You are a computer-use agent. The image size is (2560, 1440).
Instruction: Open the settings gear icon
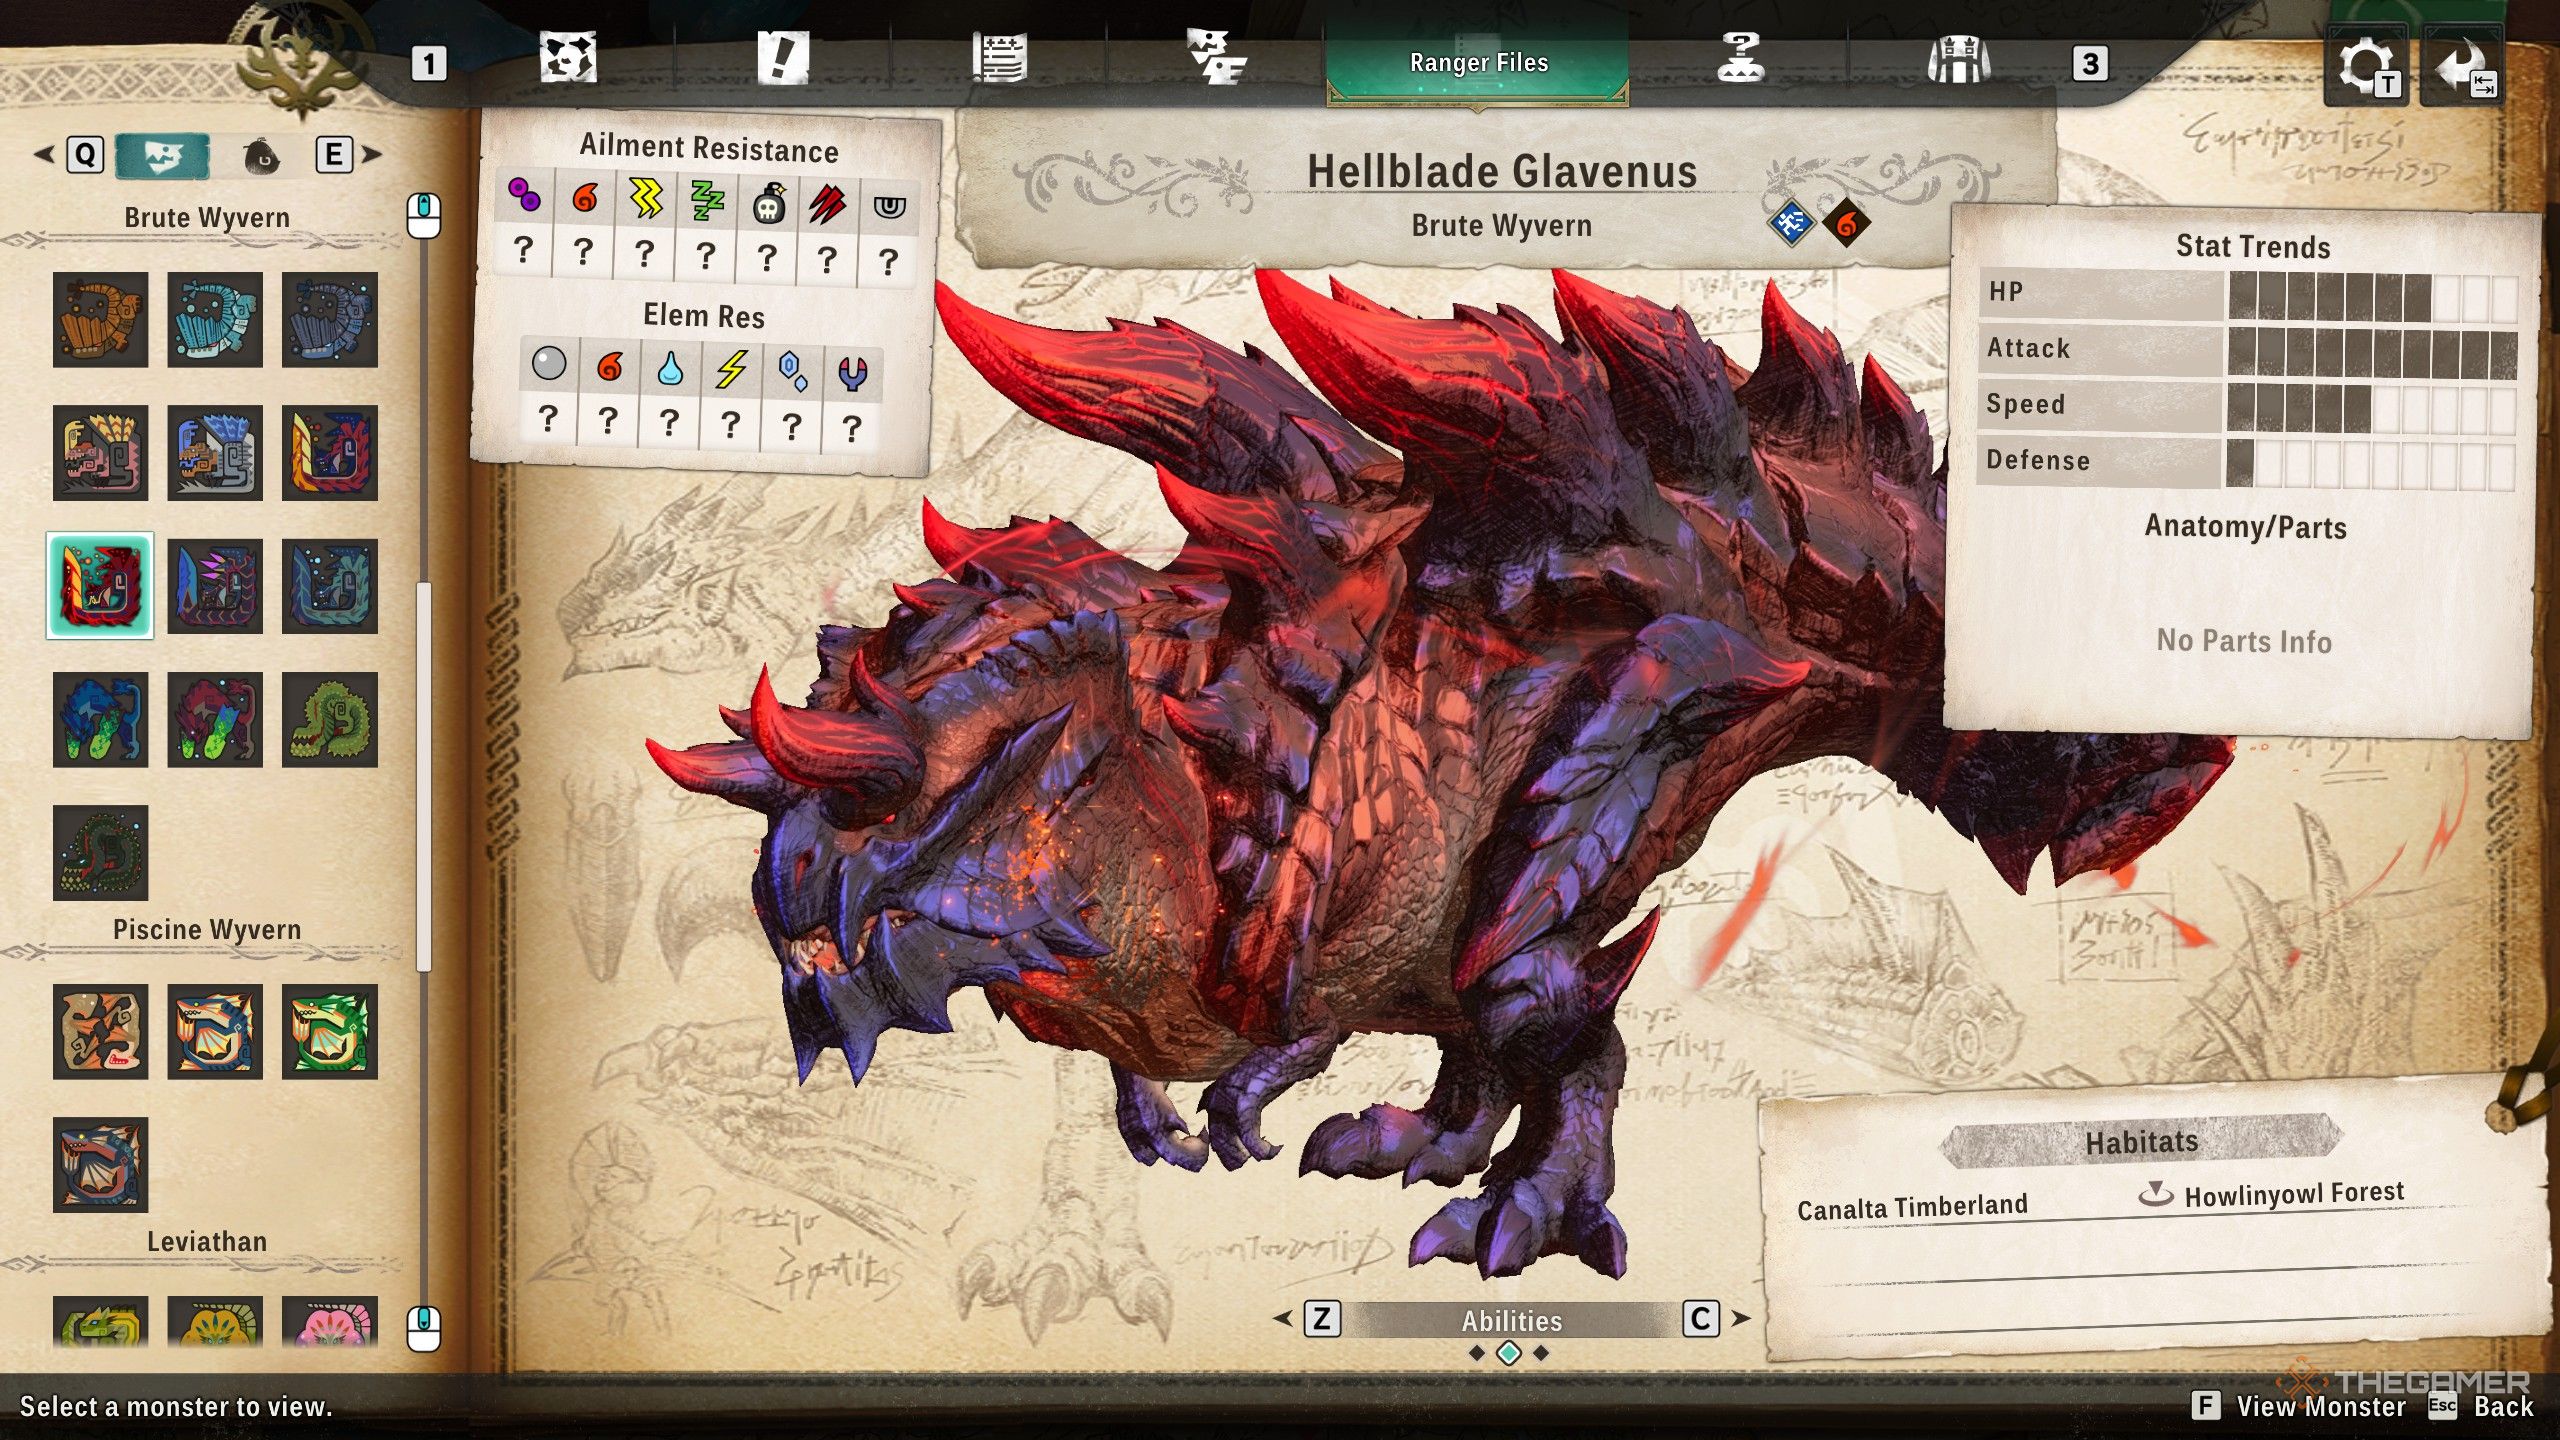(2364, 66)
